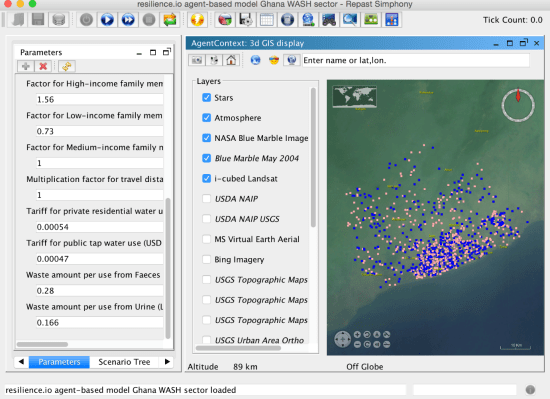Click the private residential tariff field 0.00054
This screenshot has height=399, width=550.
point(100,227)
